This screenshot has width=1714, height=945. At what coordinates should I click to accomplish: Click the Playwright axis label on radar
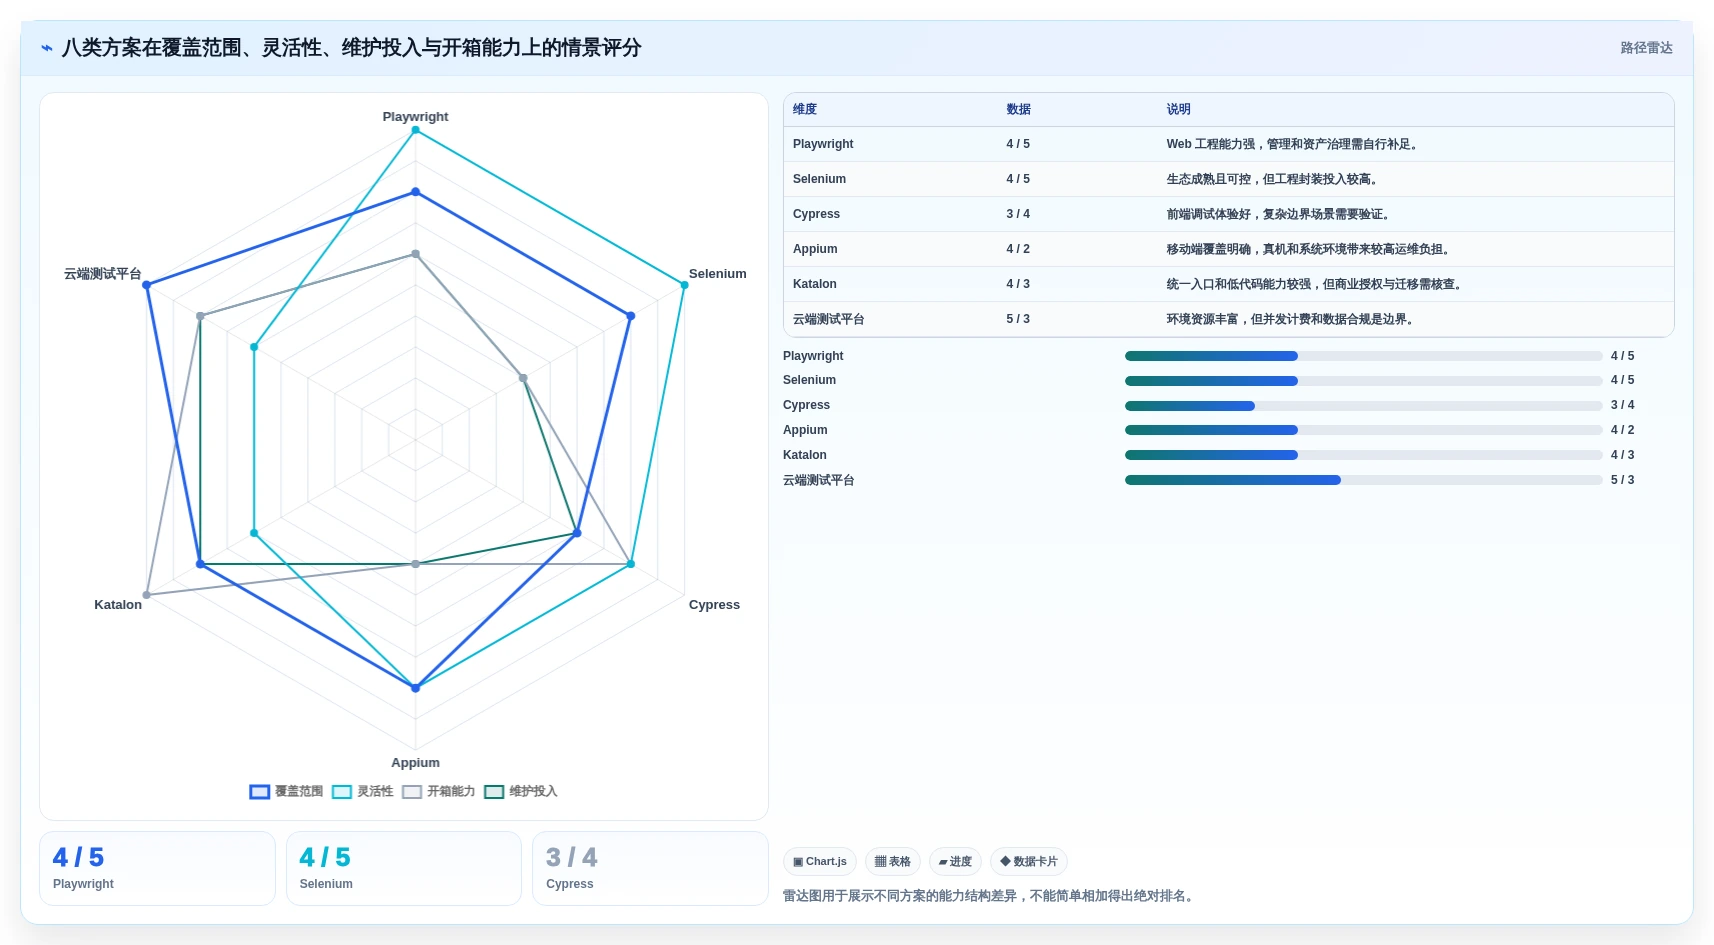415,117
